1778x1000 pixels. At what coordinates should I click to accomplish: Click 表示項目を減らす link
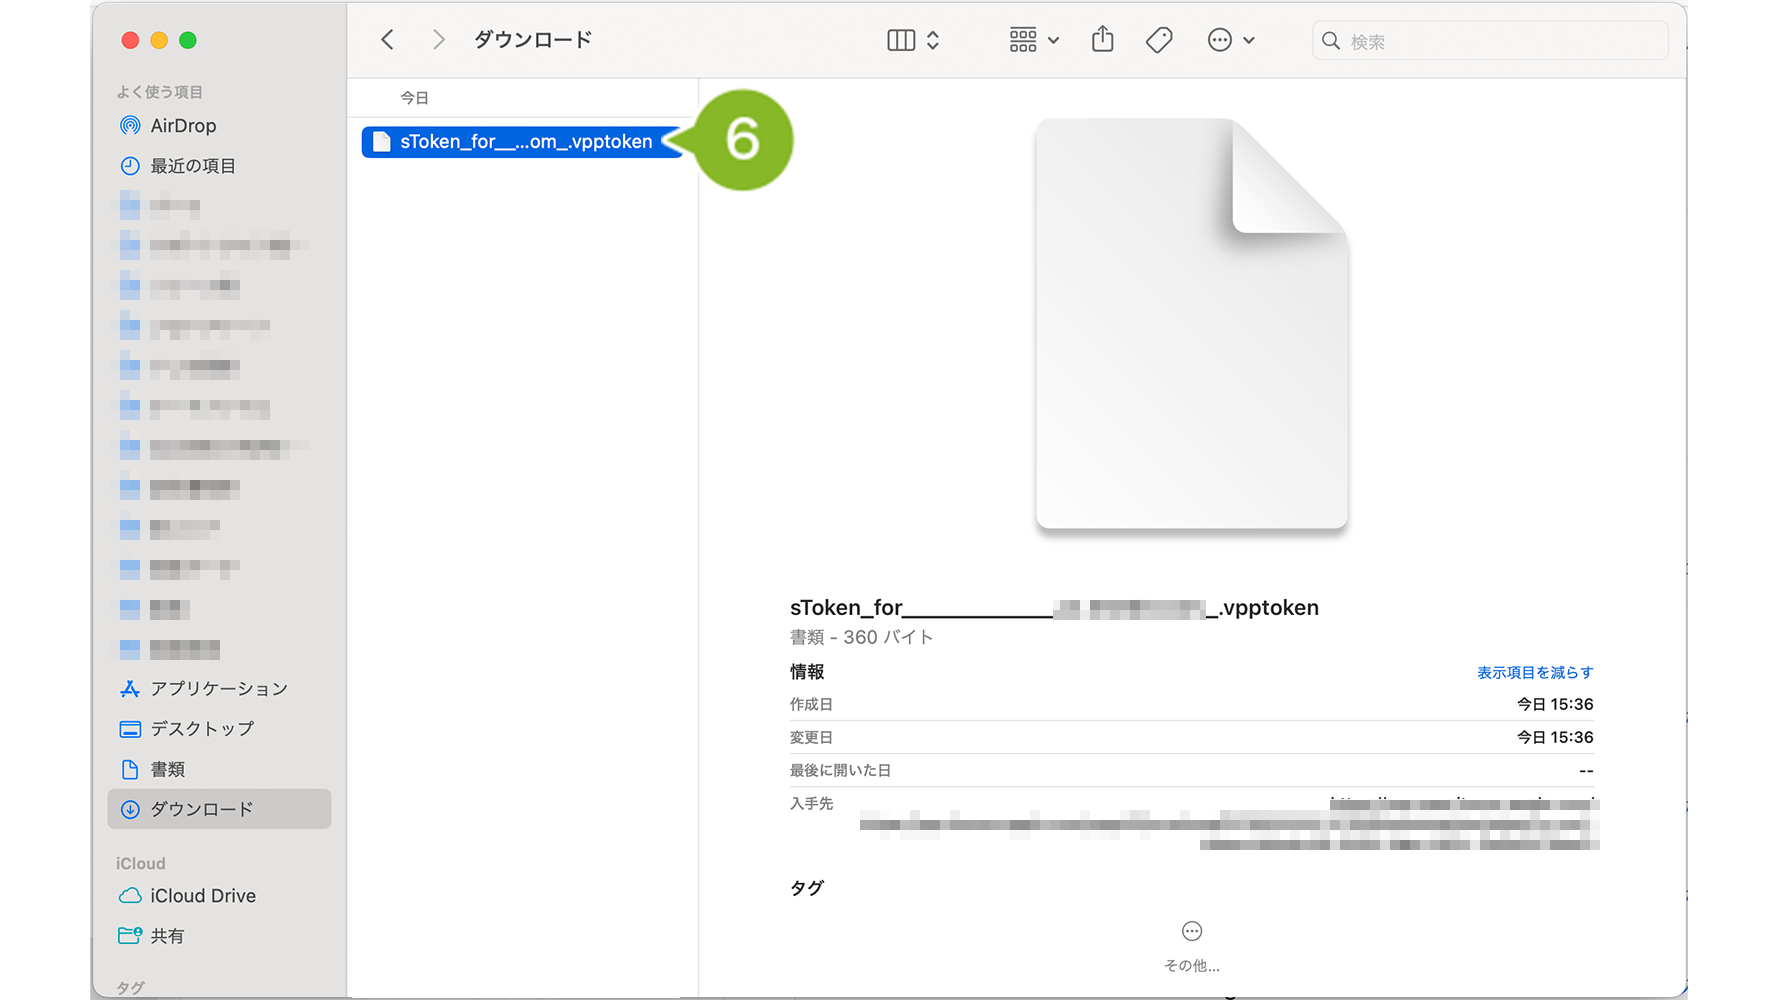click(x=1534, y=672)
